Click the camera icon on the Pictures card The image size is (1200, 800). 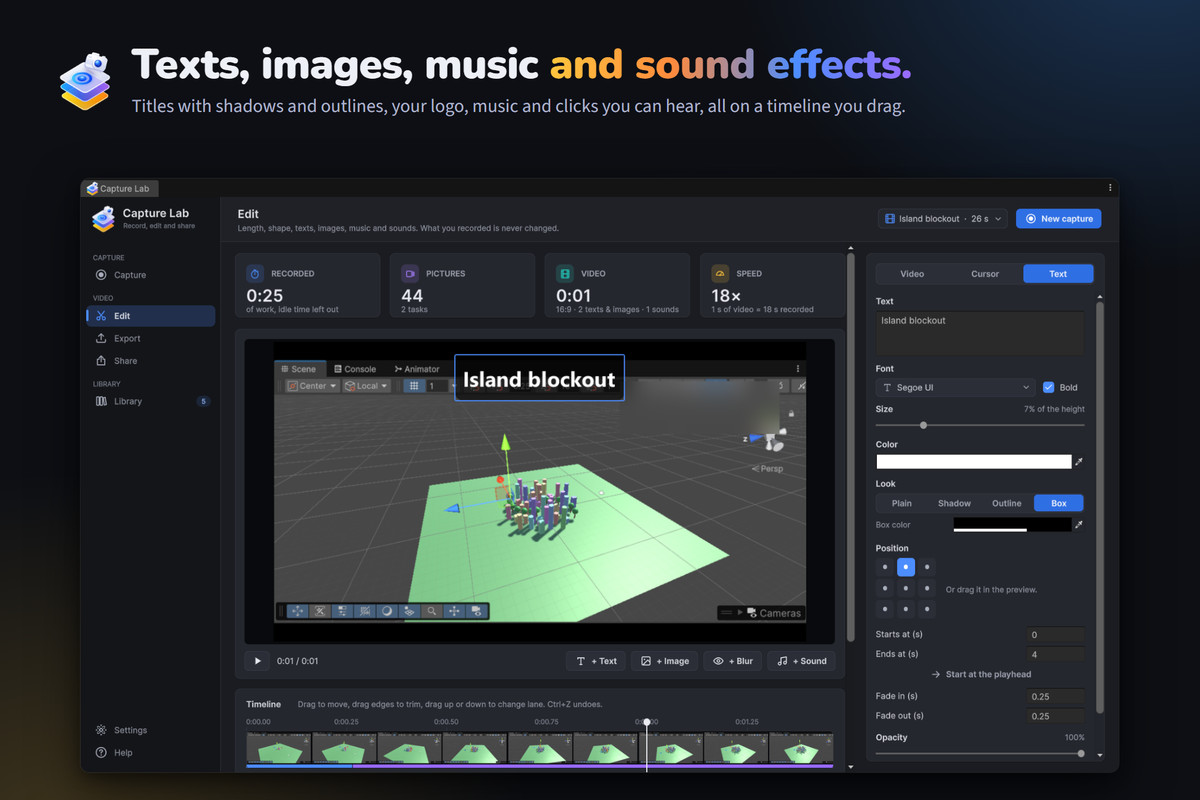pyautogui.click(x=410, y=273)
